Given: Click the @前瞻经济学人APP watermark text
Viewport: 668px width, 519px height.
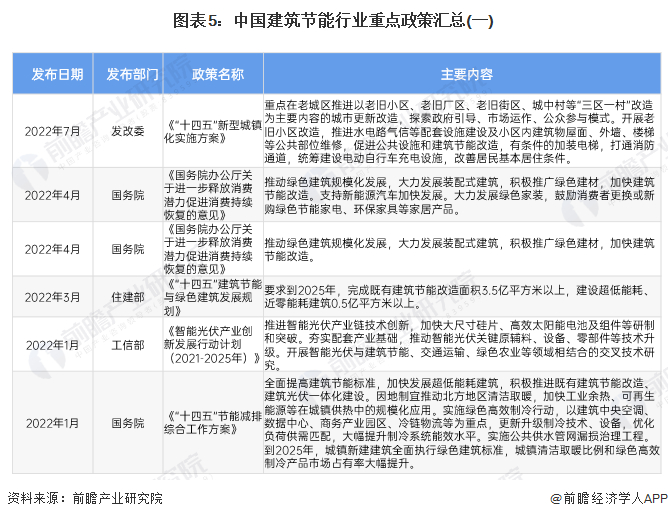Looking at the screenshot, I should (x=609, y=498).
